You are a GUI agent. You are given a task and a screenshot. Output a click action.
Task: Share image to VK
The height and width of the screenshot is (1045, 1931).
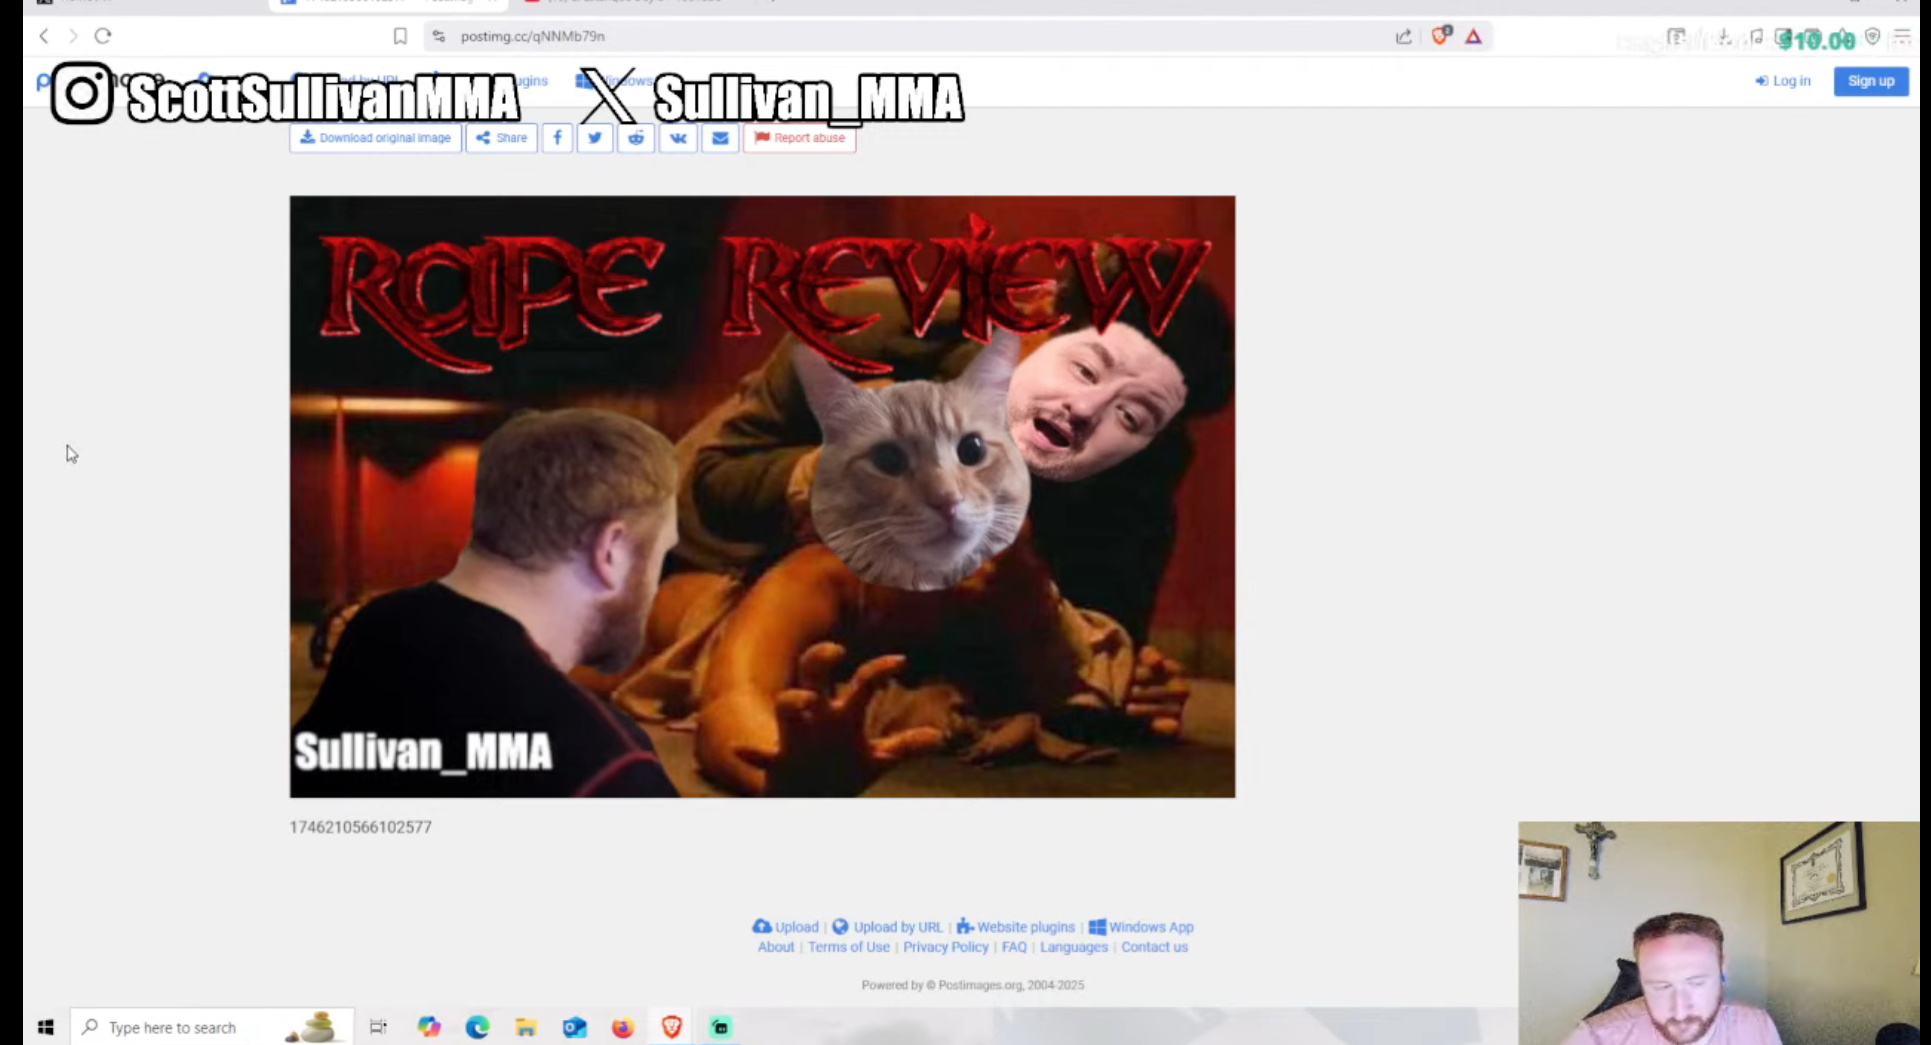pos(678,138)
